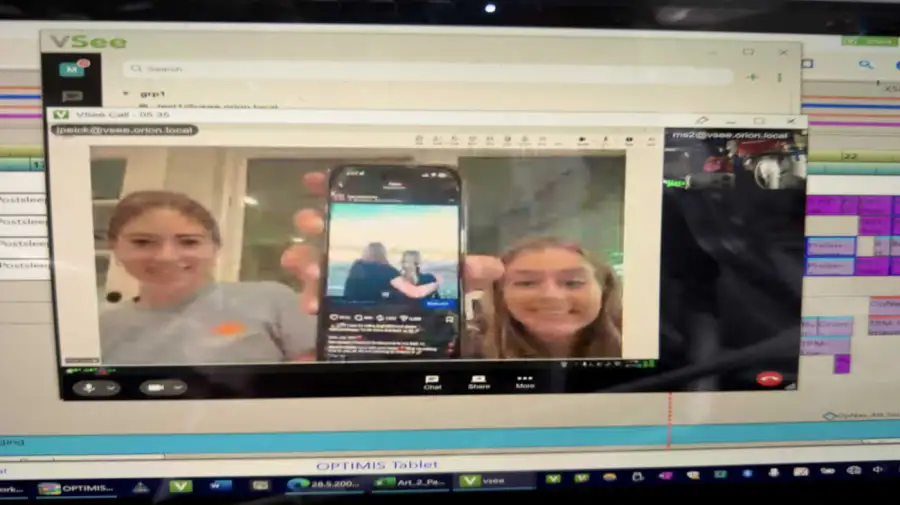Screen dimensions: 900x505
Task: Open the VSee messages chat sidebar icon
Action: point(72,97)
